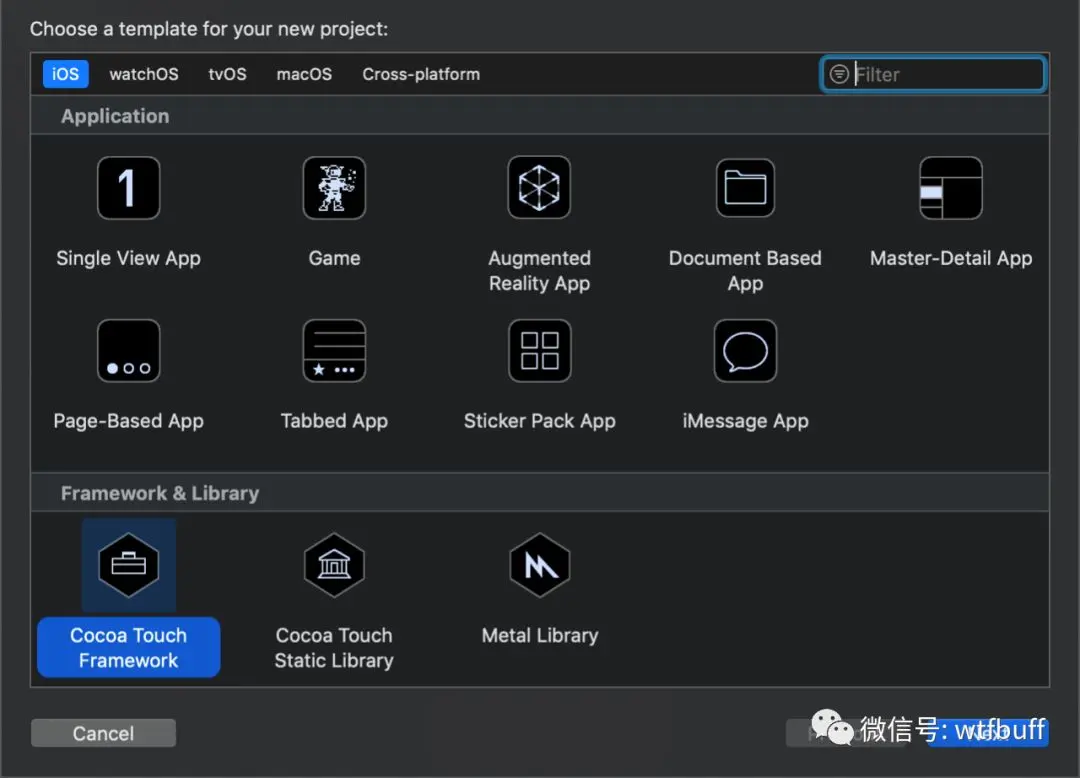
Task: Select the Sticker Pack App grid icon
Action: [539, 350]
